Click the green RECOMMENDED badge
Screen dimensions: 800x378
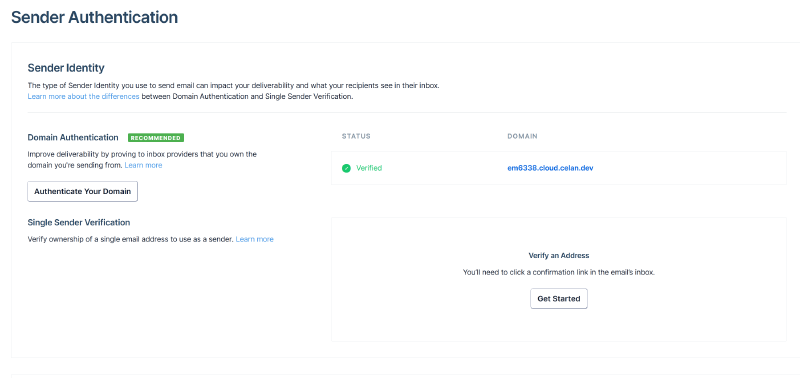coord(156,138)
